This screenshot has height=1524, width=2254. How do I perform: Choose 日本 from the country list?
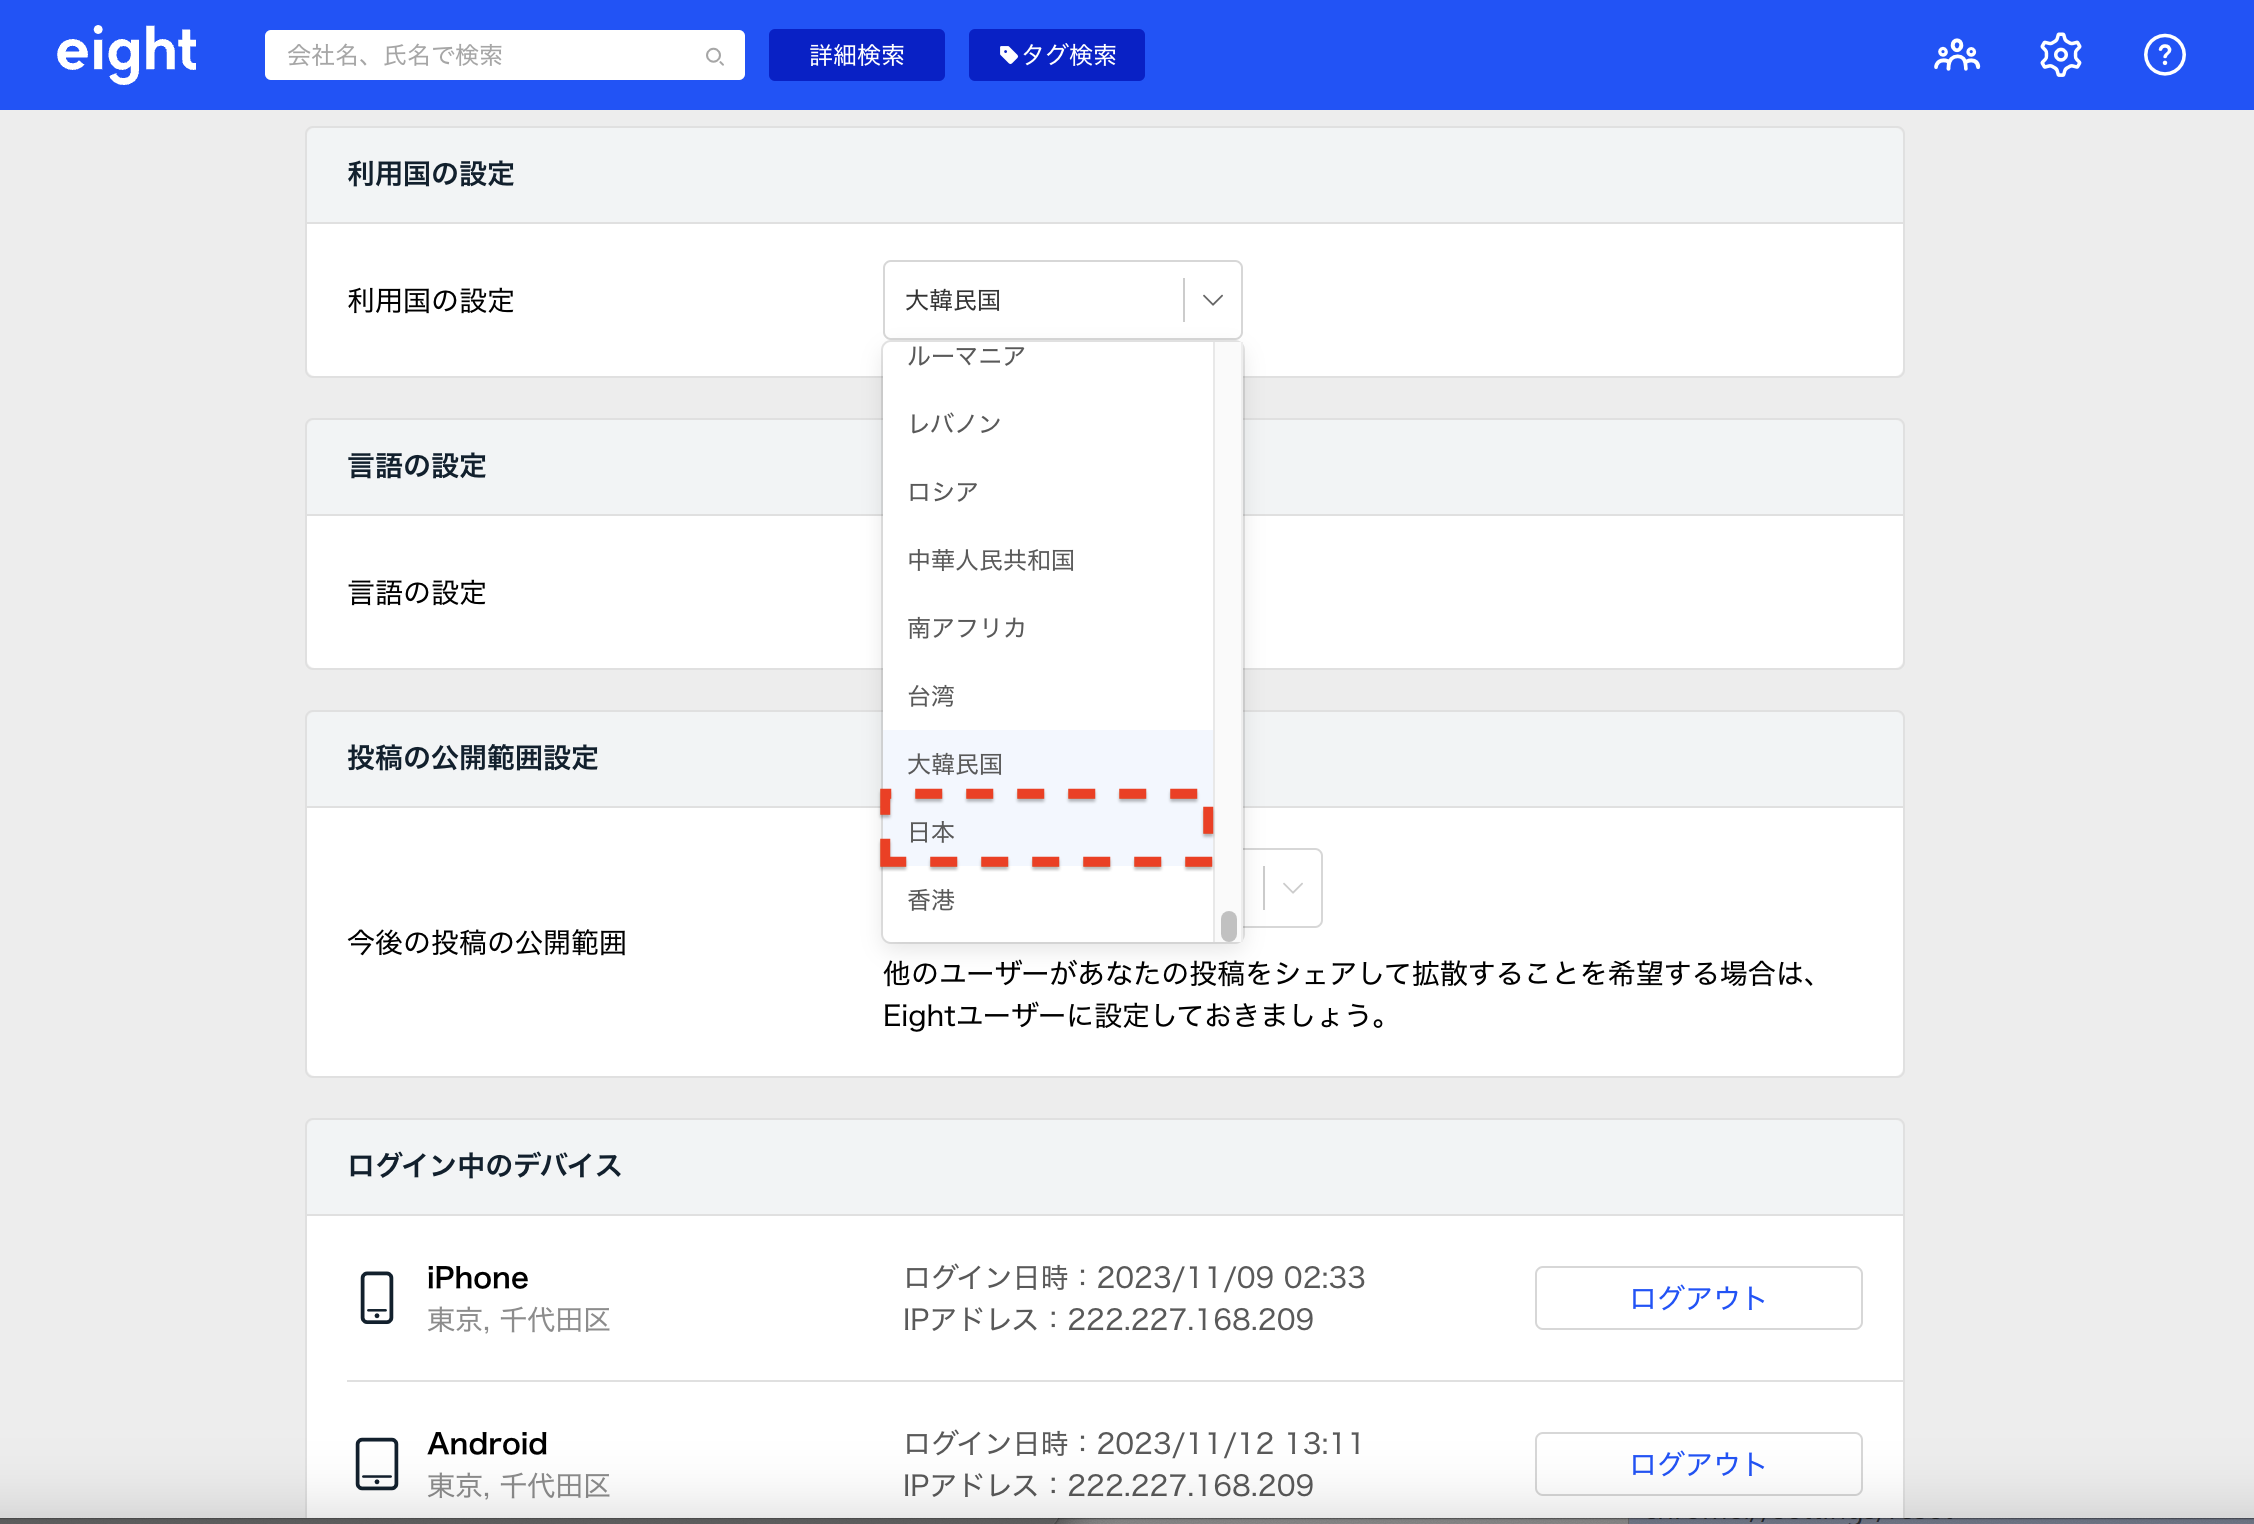point(1048,832)
